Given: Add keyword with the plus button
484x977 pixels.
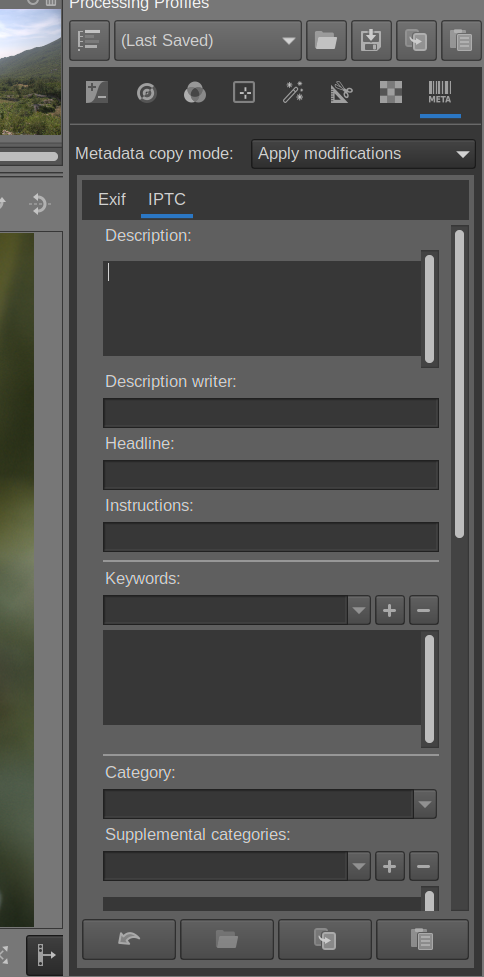Looking at the screenshot, I should point(390,610).
